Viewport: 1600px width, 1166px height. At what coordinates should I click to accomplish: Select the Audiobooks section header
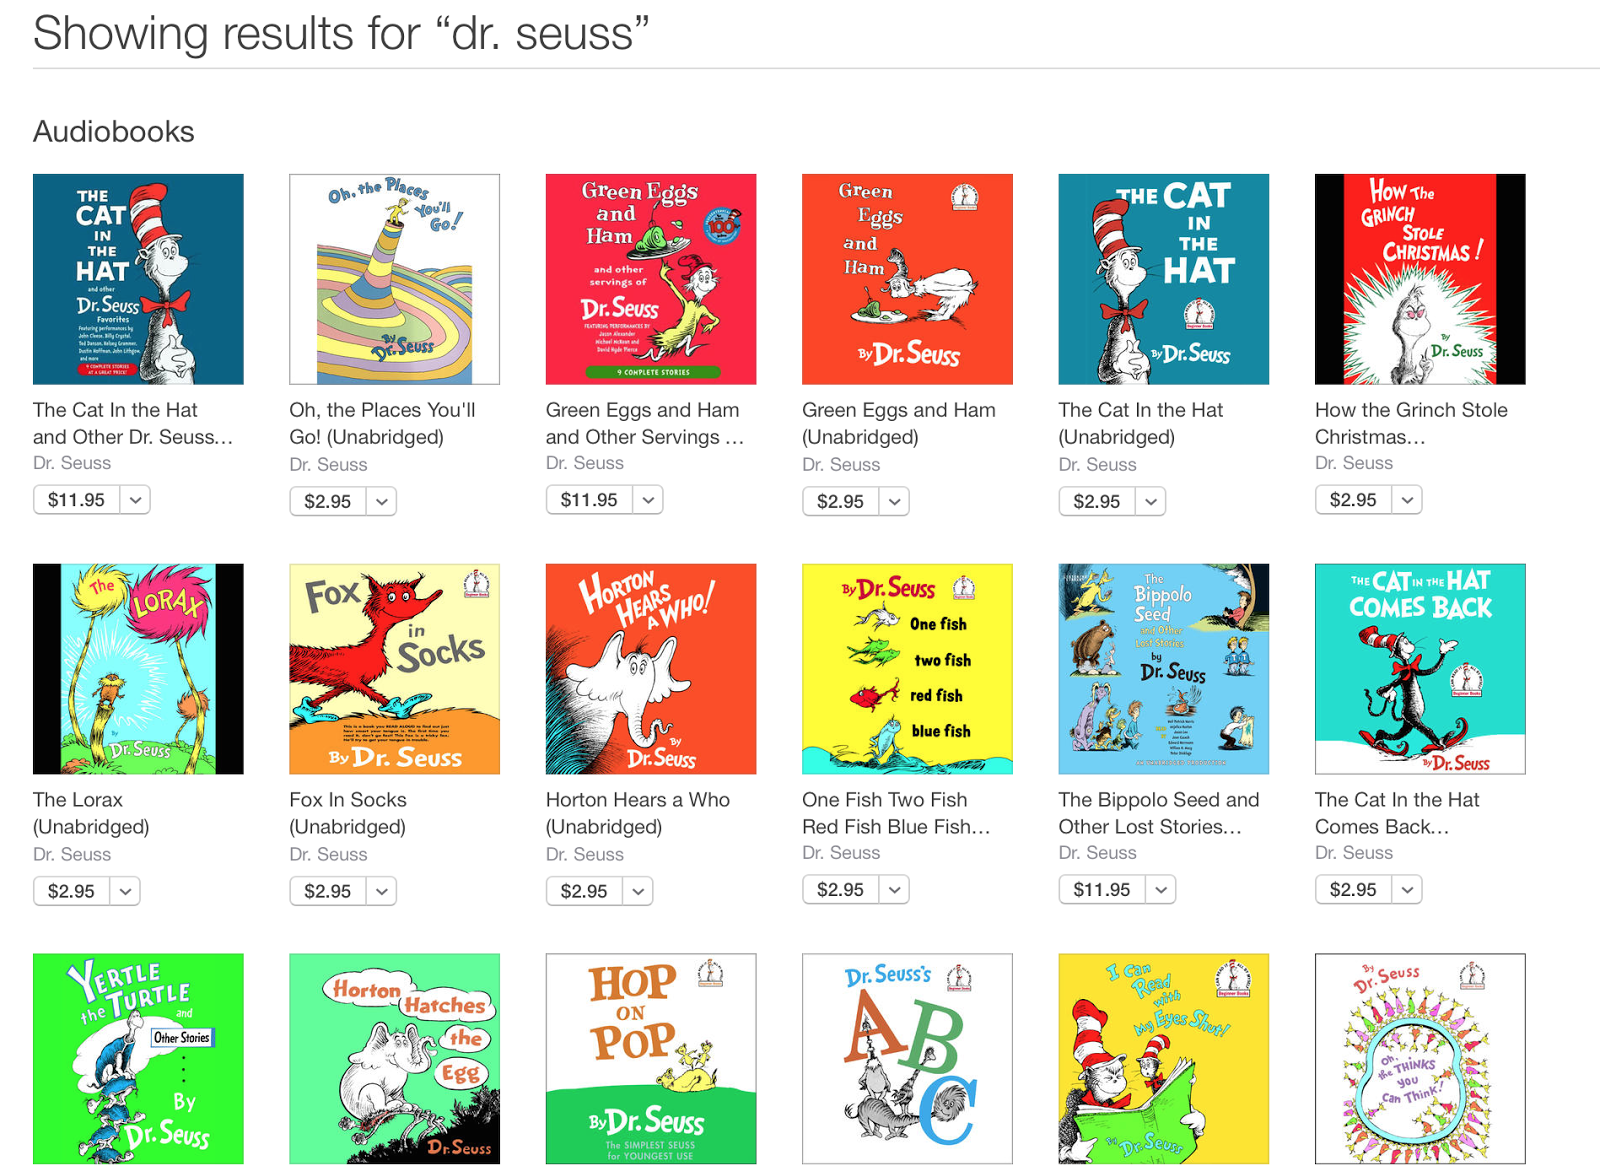[113, 131]
